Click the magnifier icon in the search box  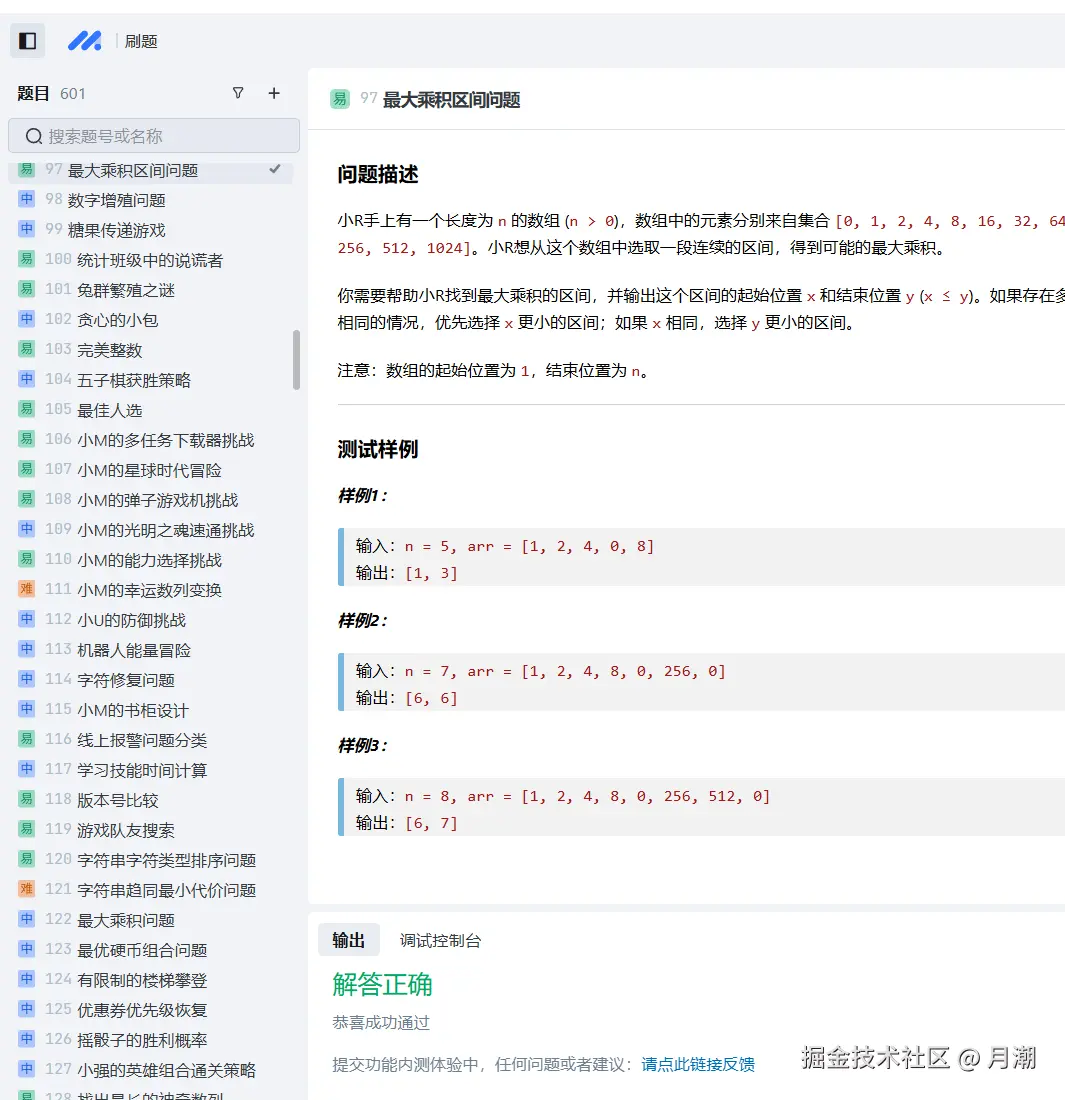[x=34, y=135]
